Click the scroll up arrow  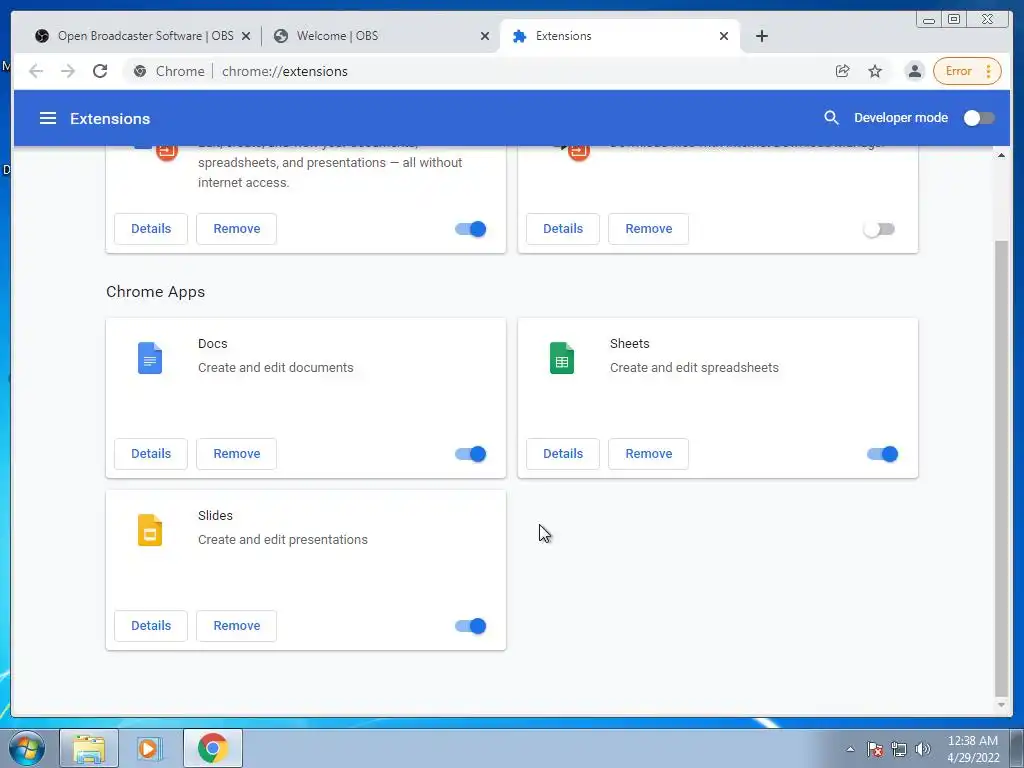pos(1001,155)
